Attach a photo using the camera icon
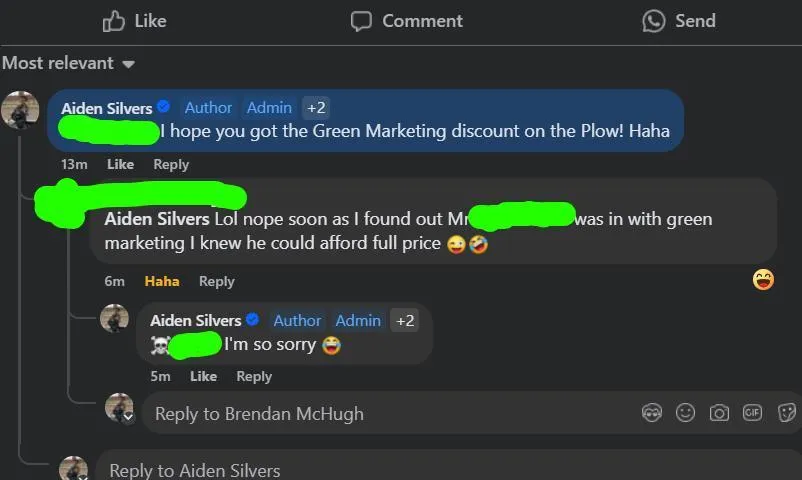Image resolution: width=802 pixels, height=480 pixels. click(x=719, y=412)
